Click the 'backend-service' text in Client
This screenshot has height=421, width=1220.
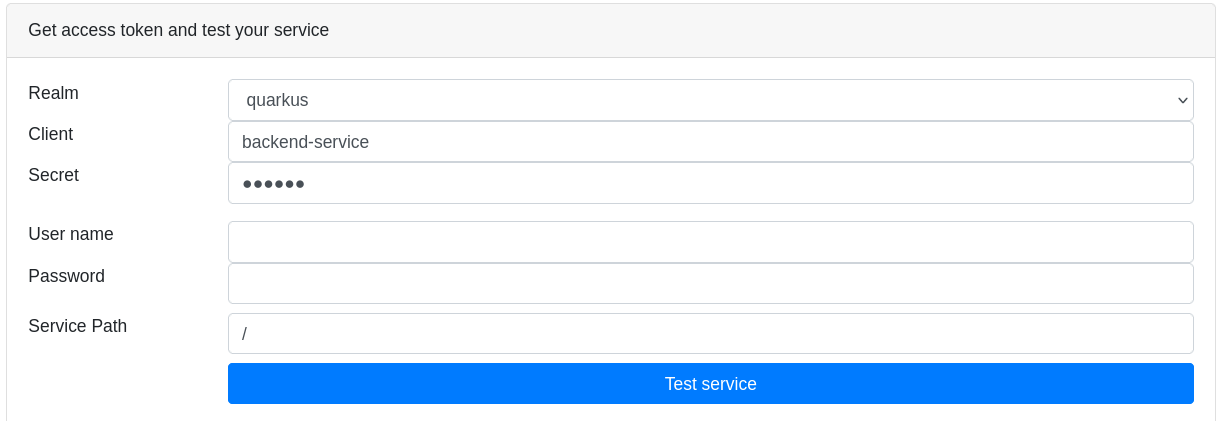[305, 142]
